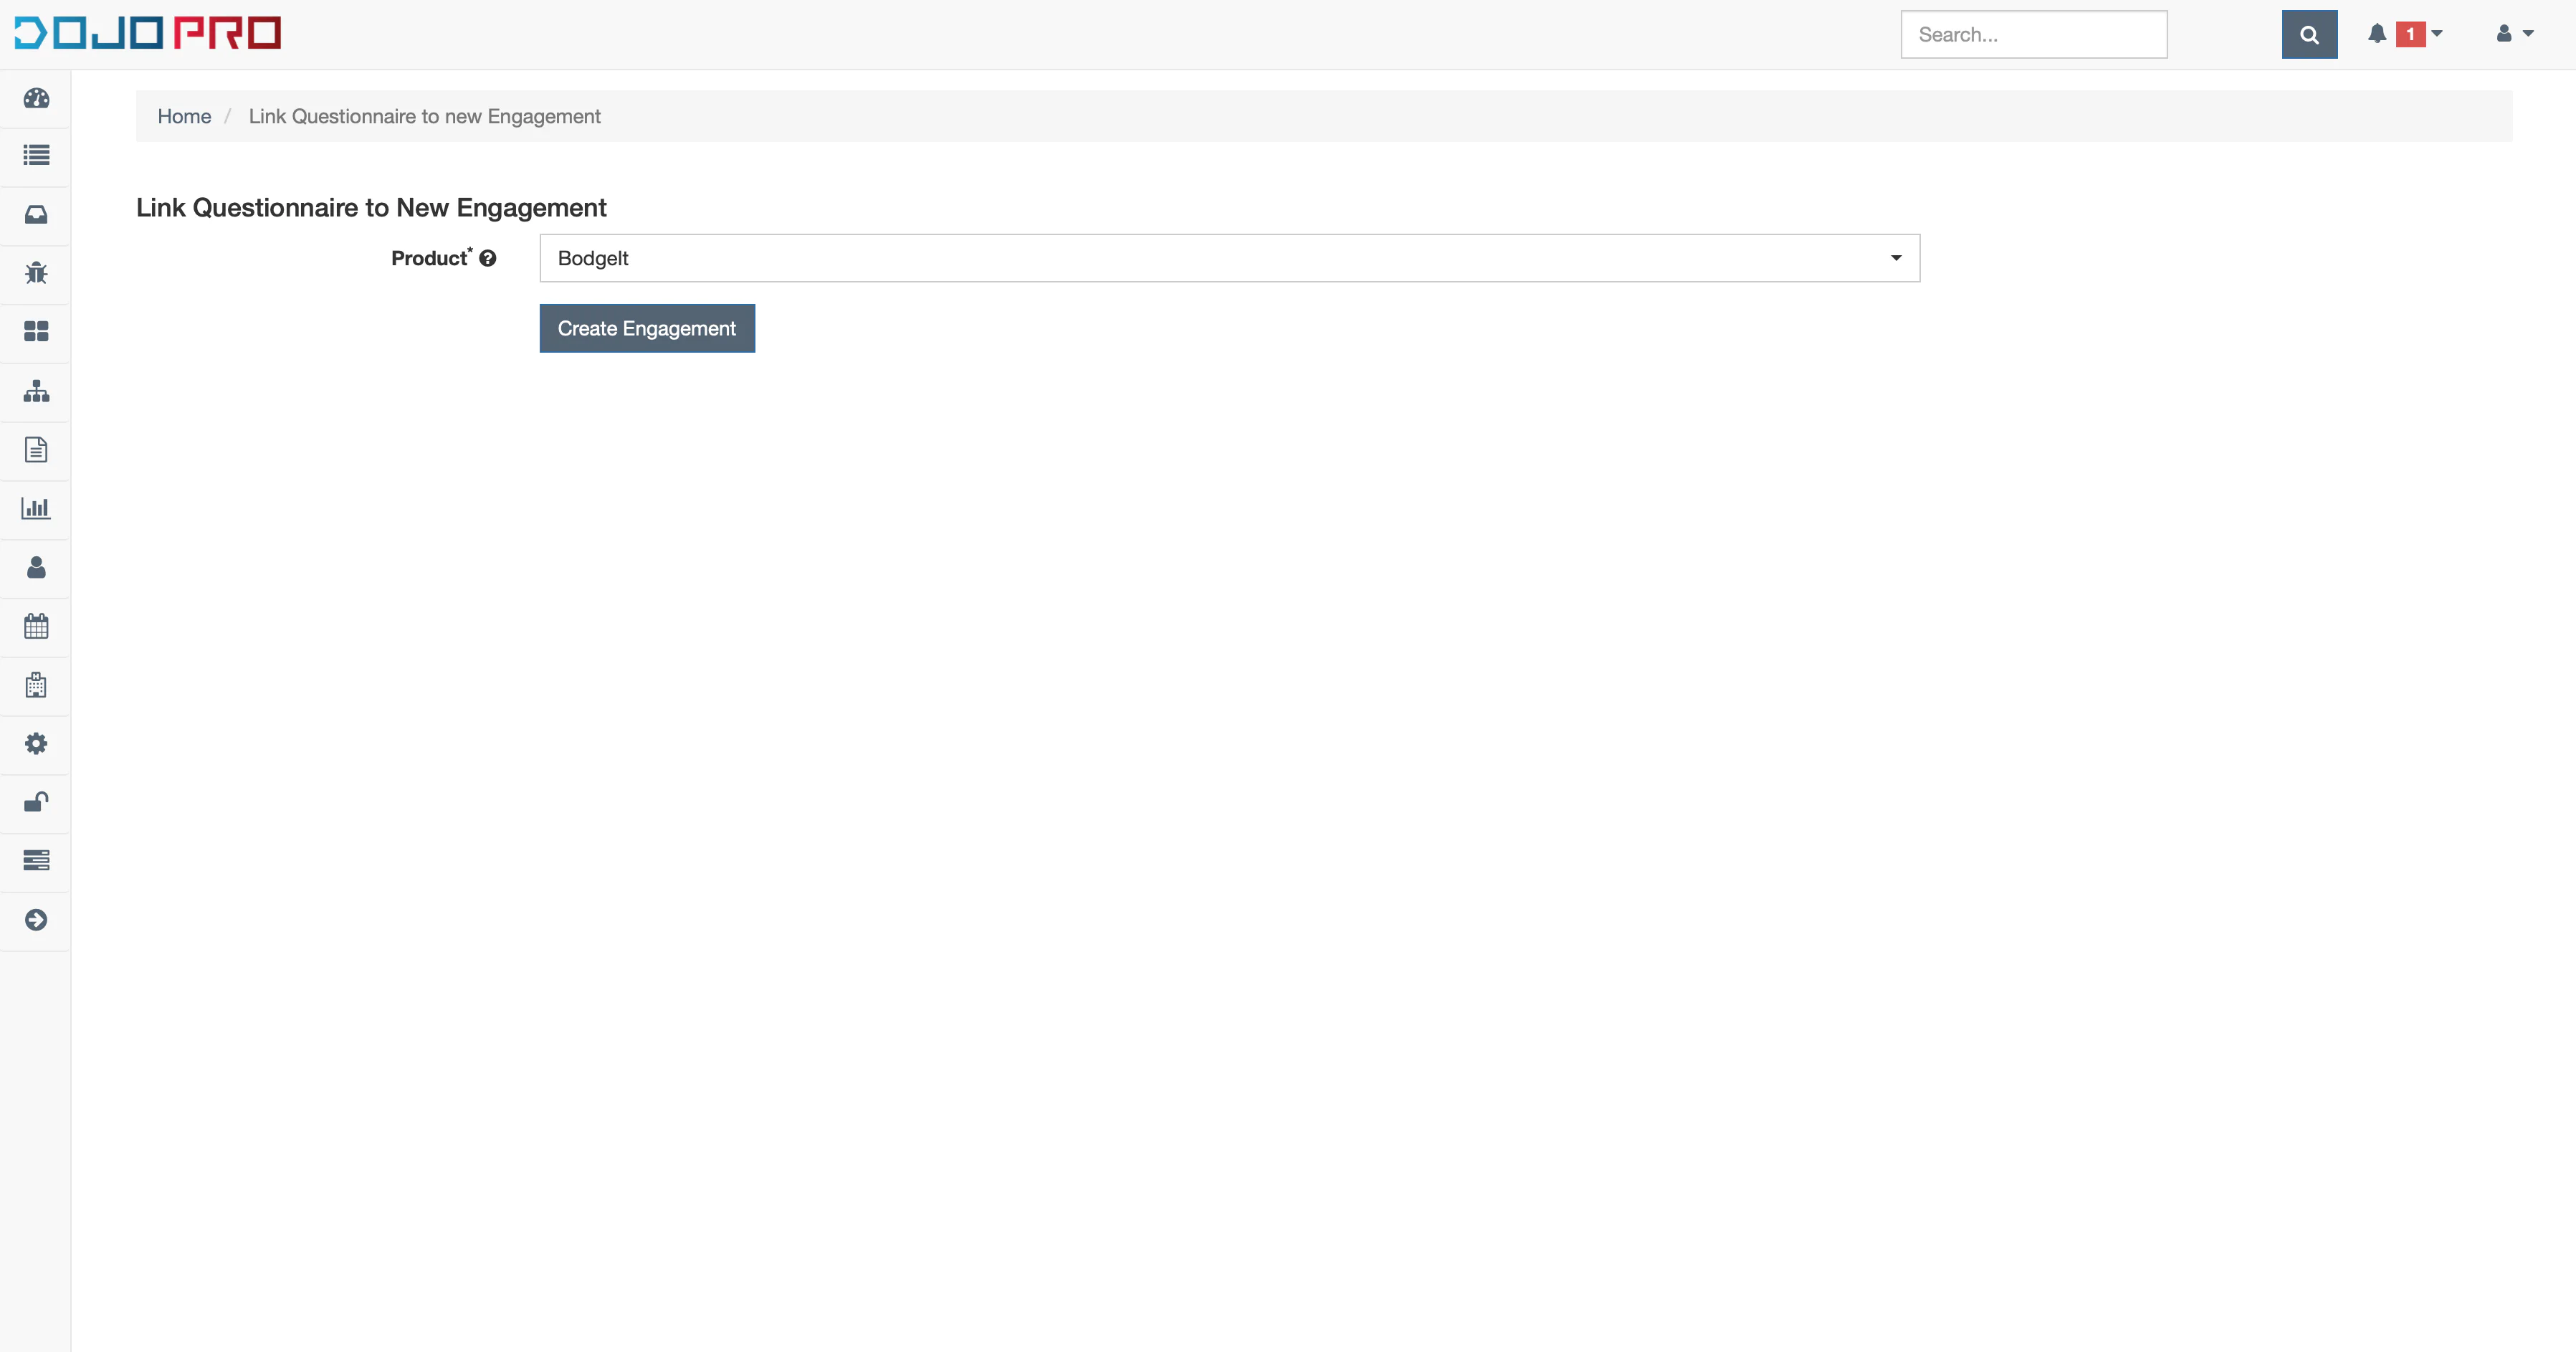This screenshot has height=1352, width=2576.
Task: Click the reports document icon in sidebar
Action: click(36, 450)
